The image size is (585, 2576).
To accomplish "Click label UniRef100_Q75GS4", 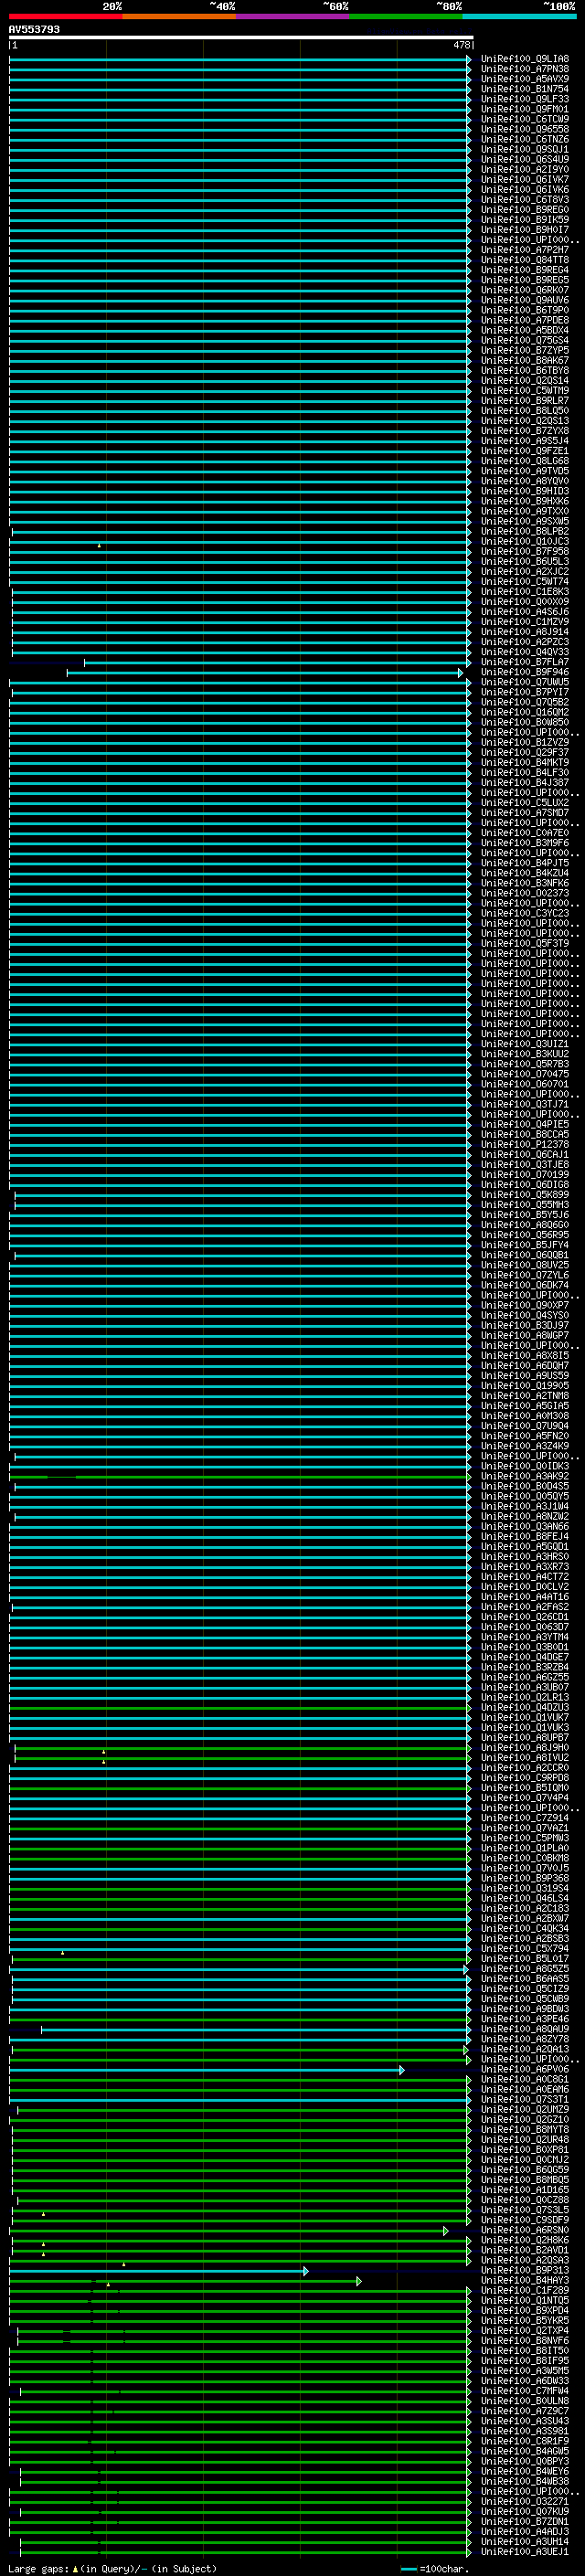I will click(525, 340).
